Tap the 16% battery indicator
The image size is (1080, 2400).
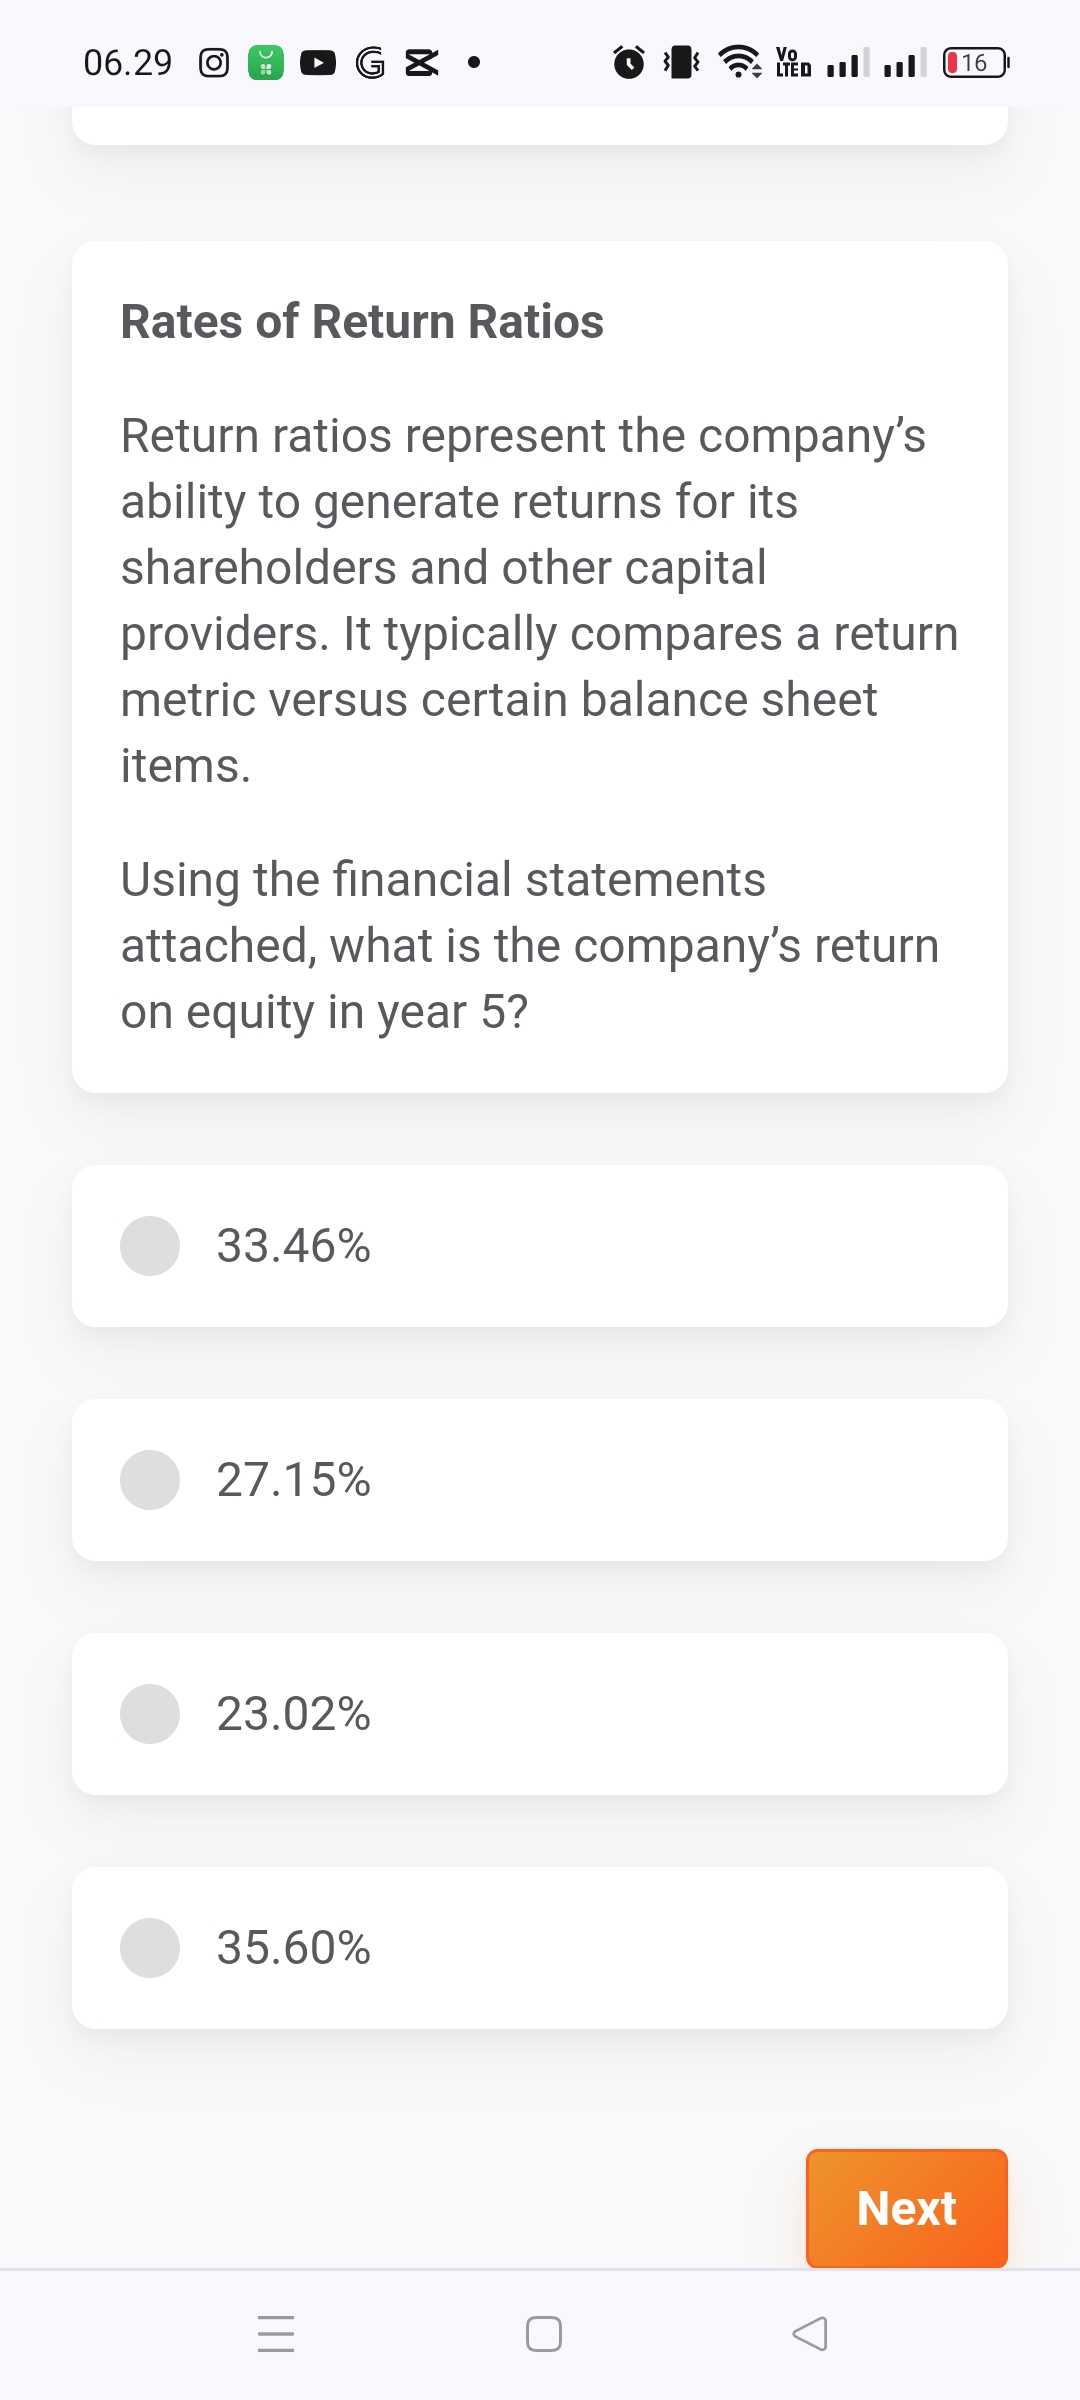pos(973,63)
